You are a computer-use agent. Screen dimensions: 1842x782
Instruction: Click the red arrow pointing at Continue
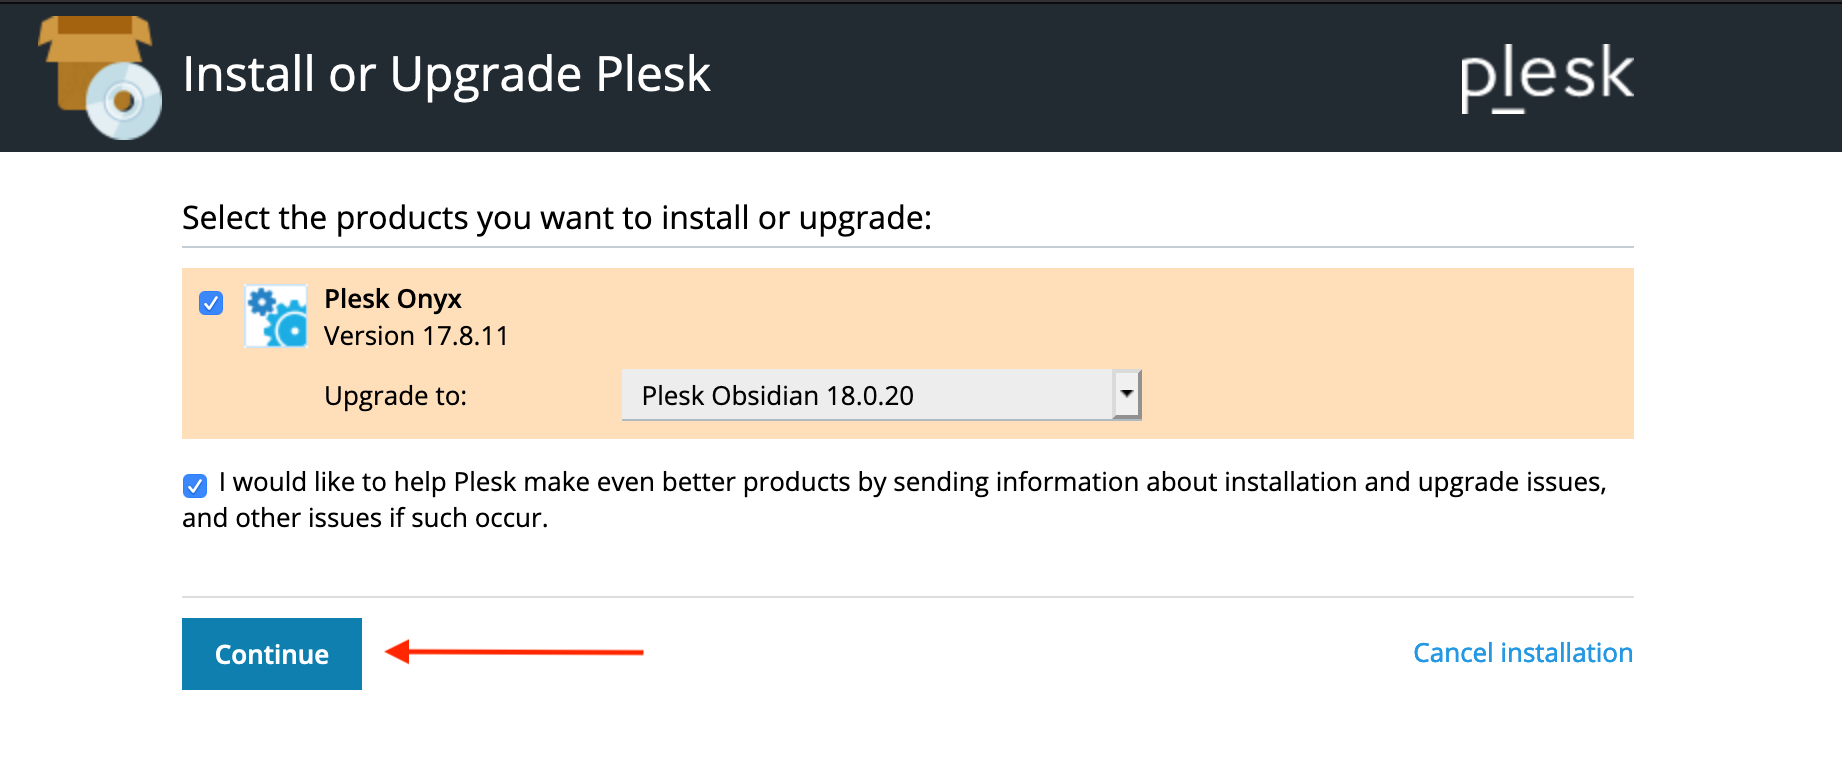point(514,652)
